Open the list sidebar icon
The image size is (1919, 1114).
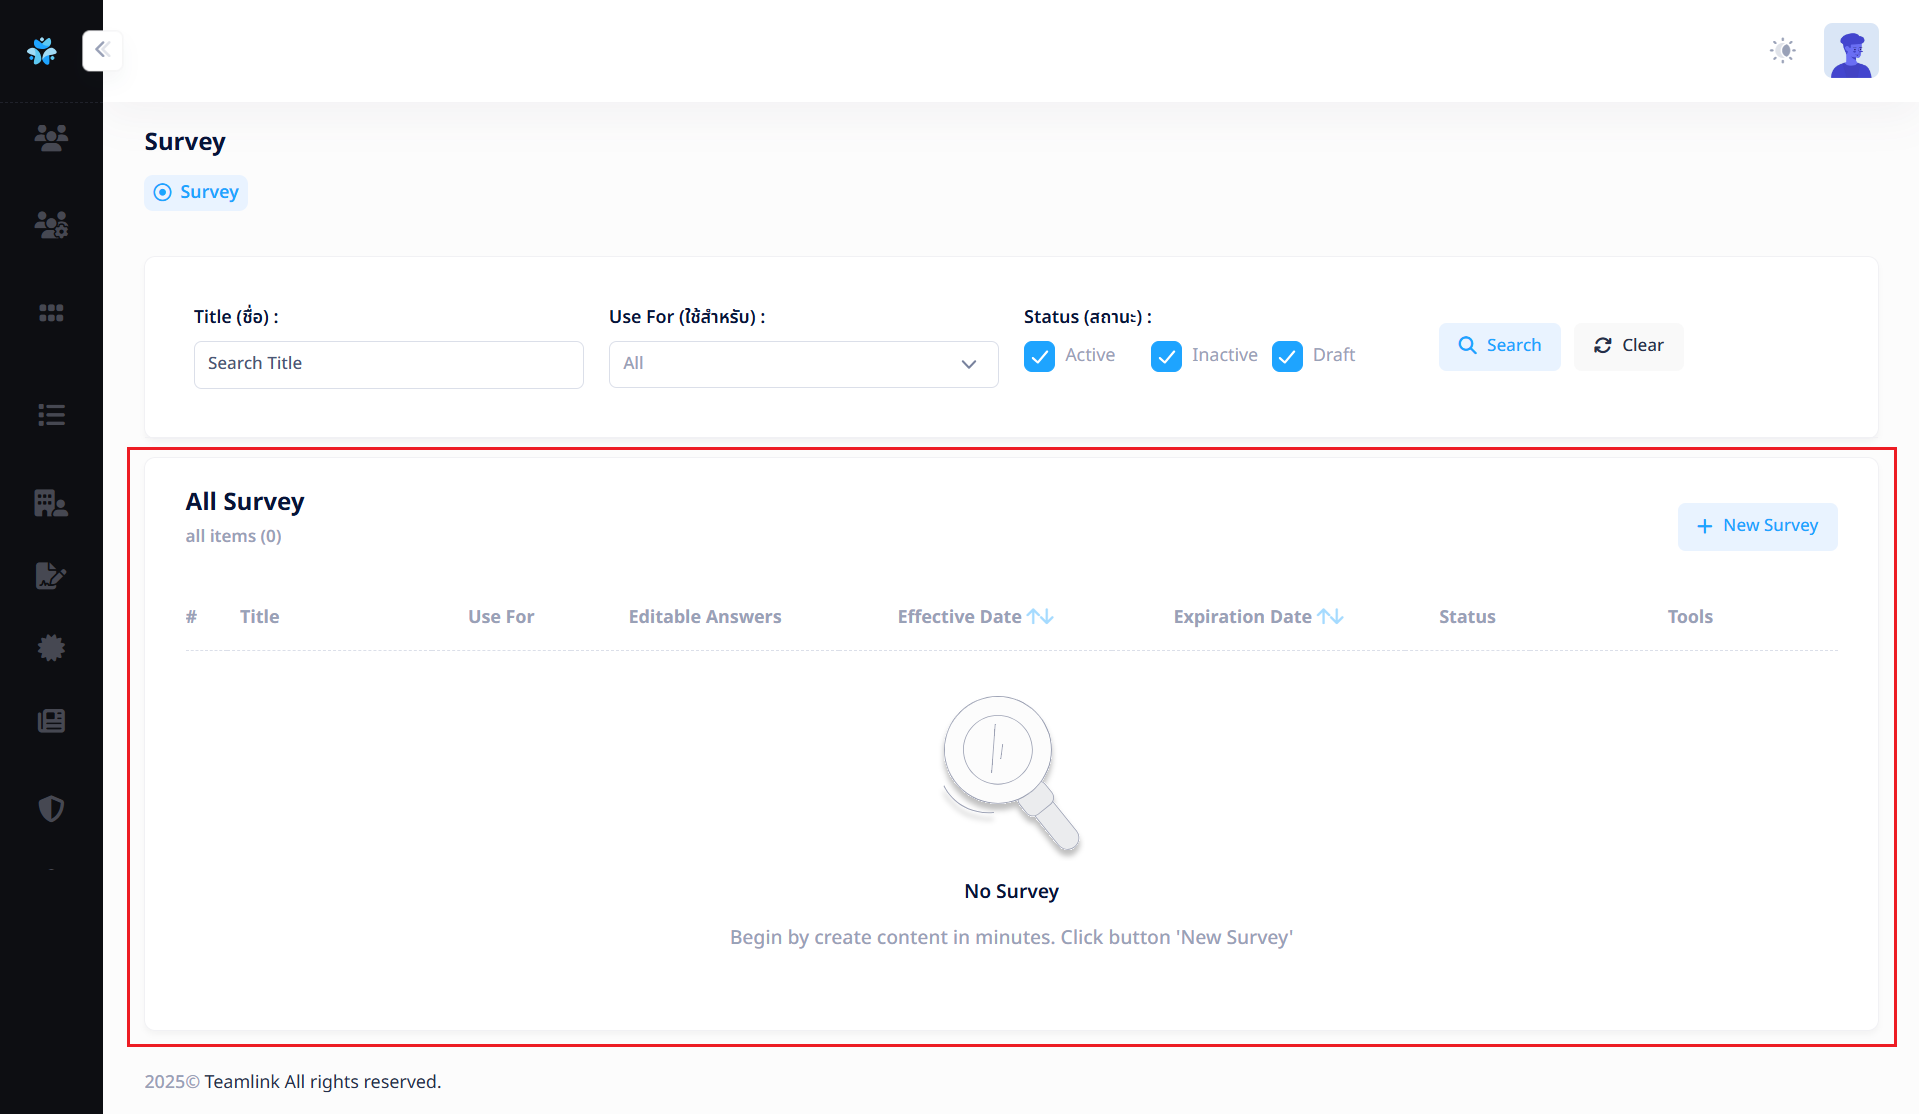(x=51, y=415)
